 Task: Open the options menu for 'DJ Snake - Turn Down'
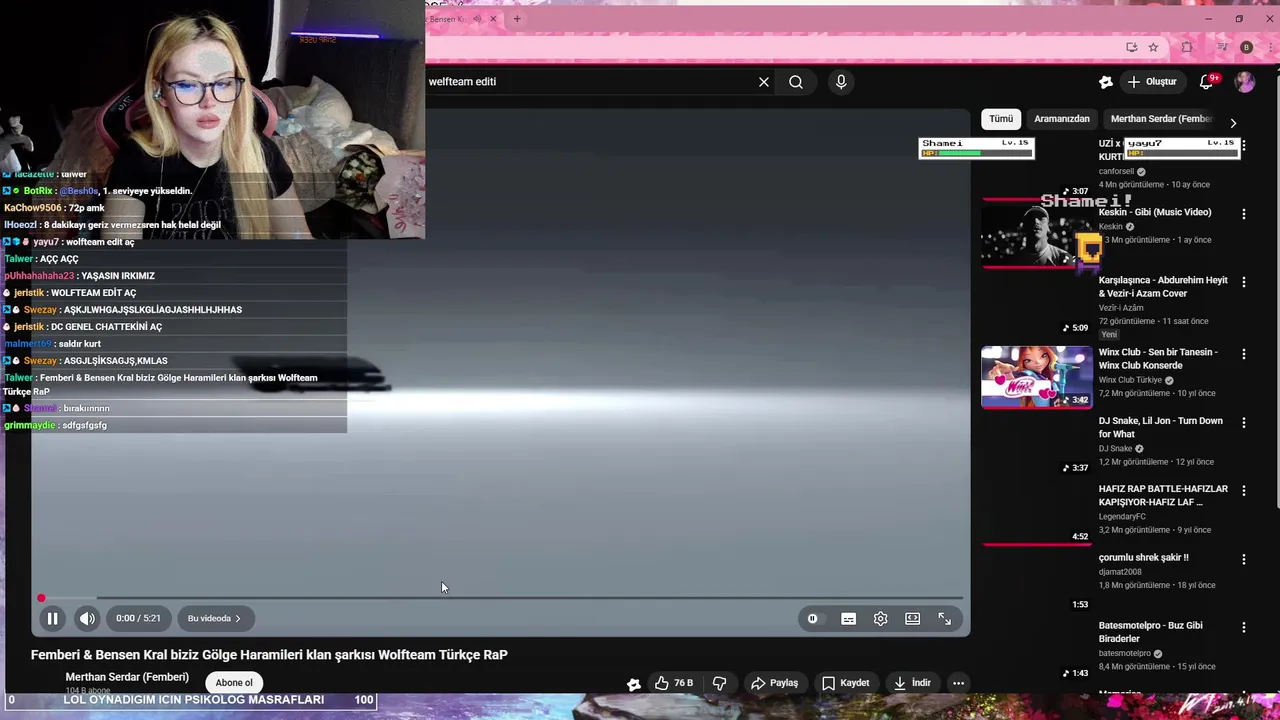[1244, 423]
